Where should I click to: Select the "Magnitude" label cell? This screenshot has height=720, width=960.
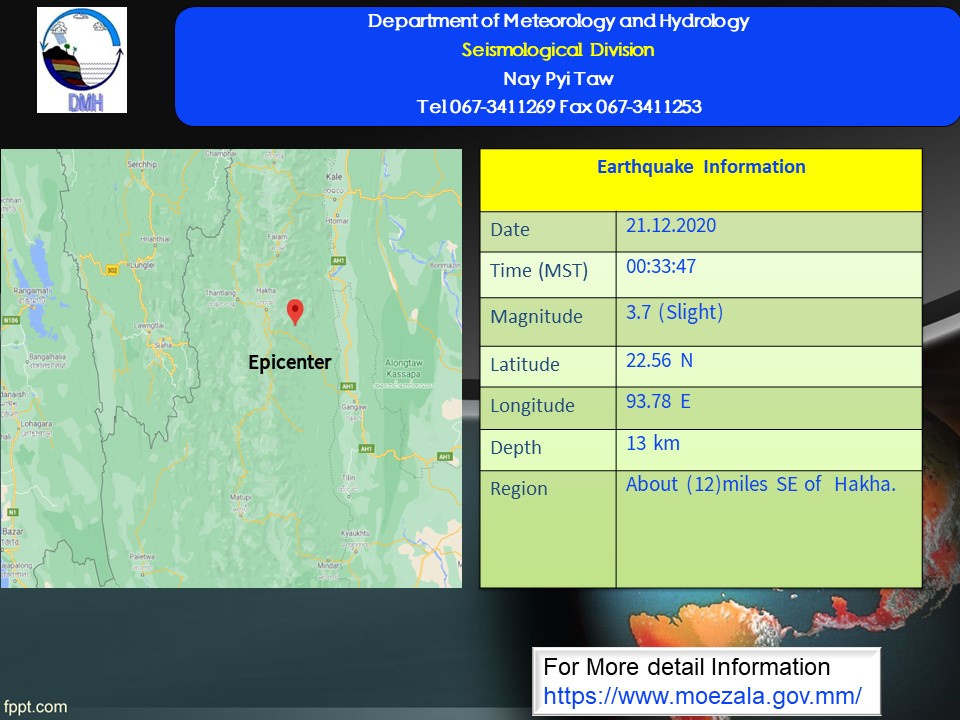[548, 321]
